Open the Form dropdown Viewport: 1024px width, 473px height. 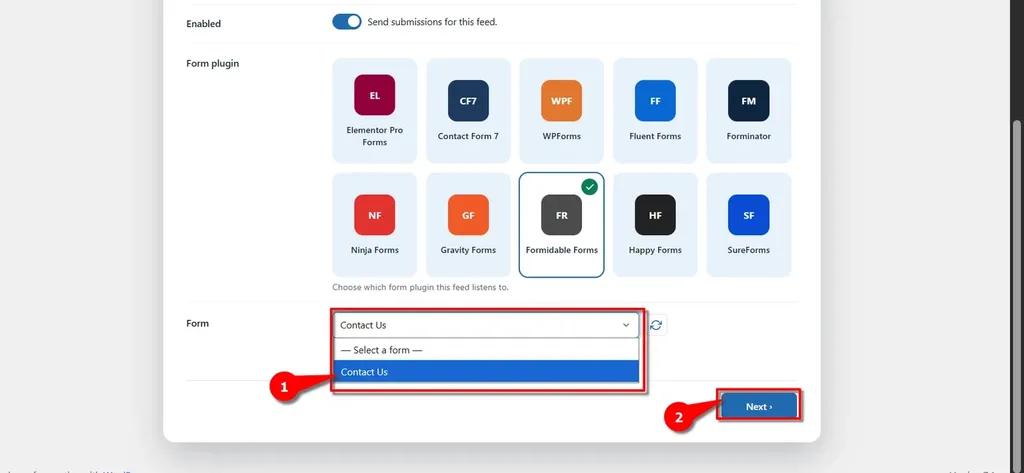coord(486,325)
